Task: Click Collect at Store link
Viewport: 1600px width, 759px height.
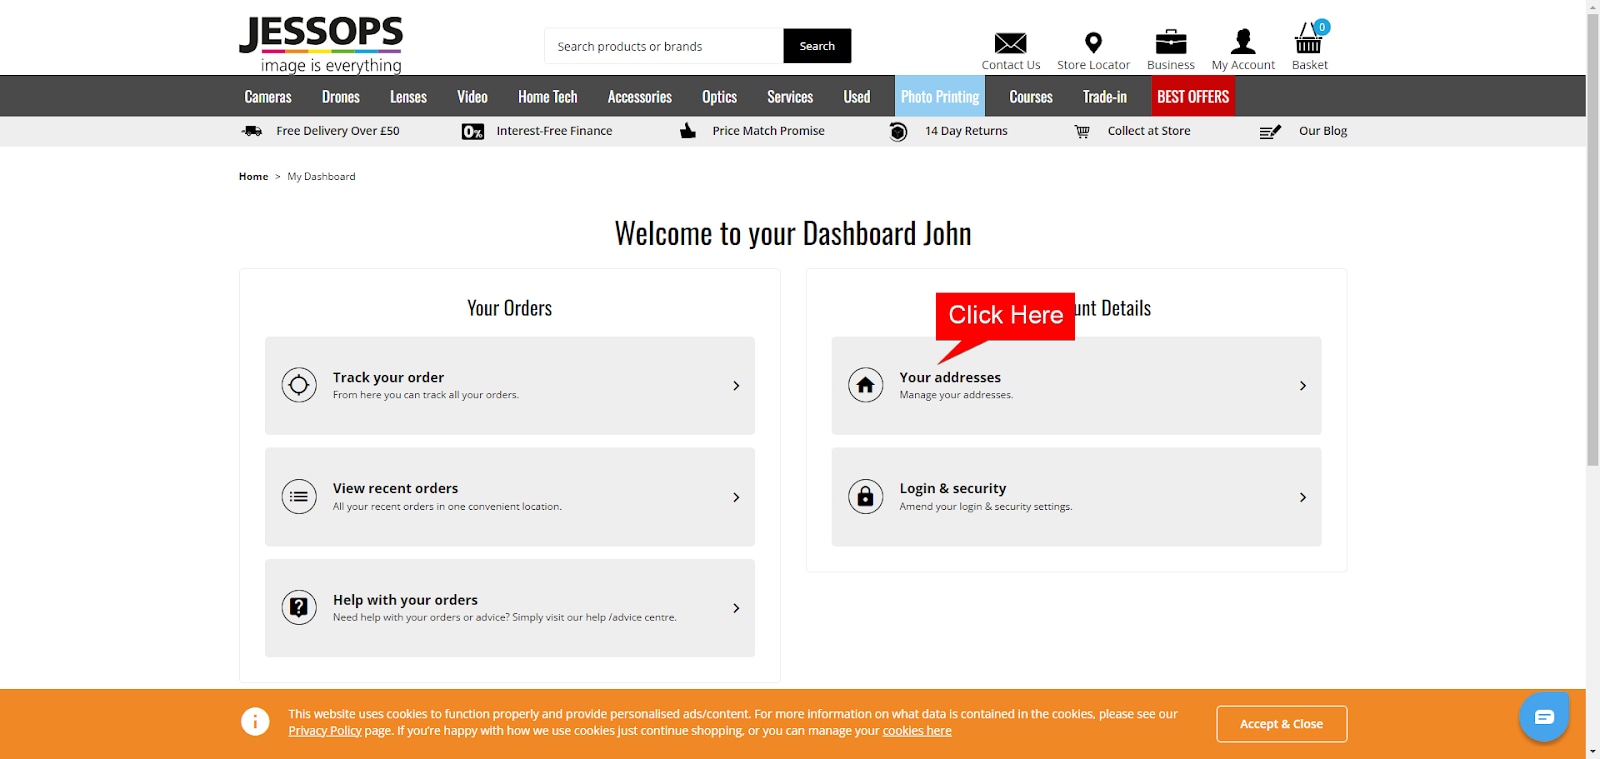Action: coord(1149,131)
